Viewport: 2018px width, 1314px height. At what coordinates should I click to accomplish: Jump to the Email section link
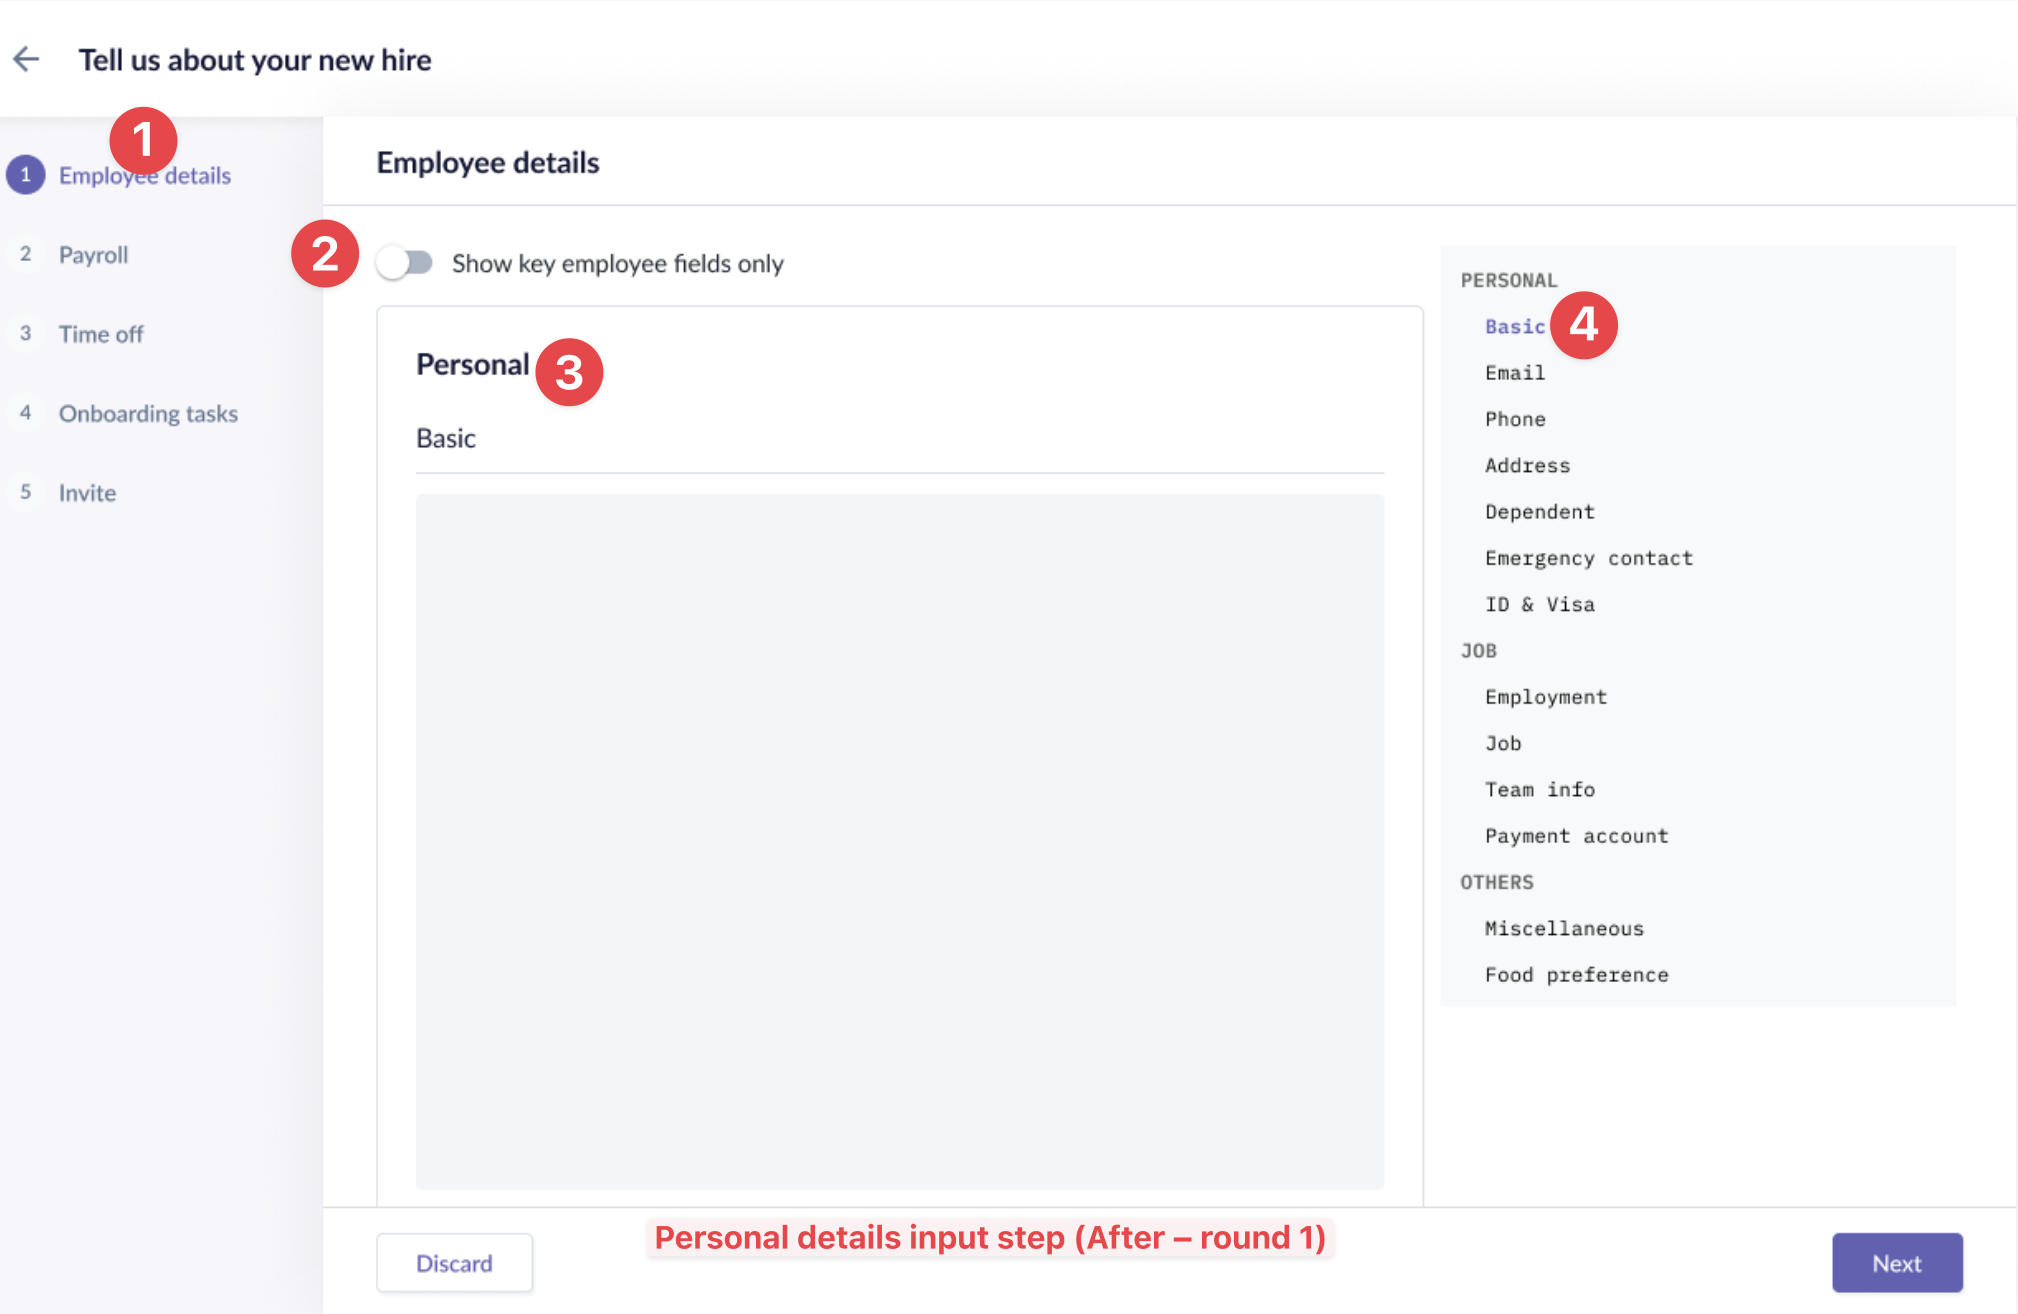coord(1514,373)
